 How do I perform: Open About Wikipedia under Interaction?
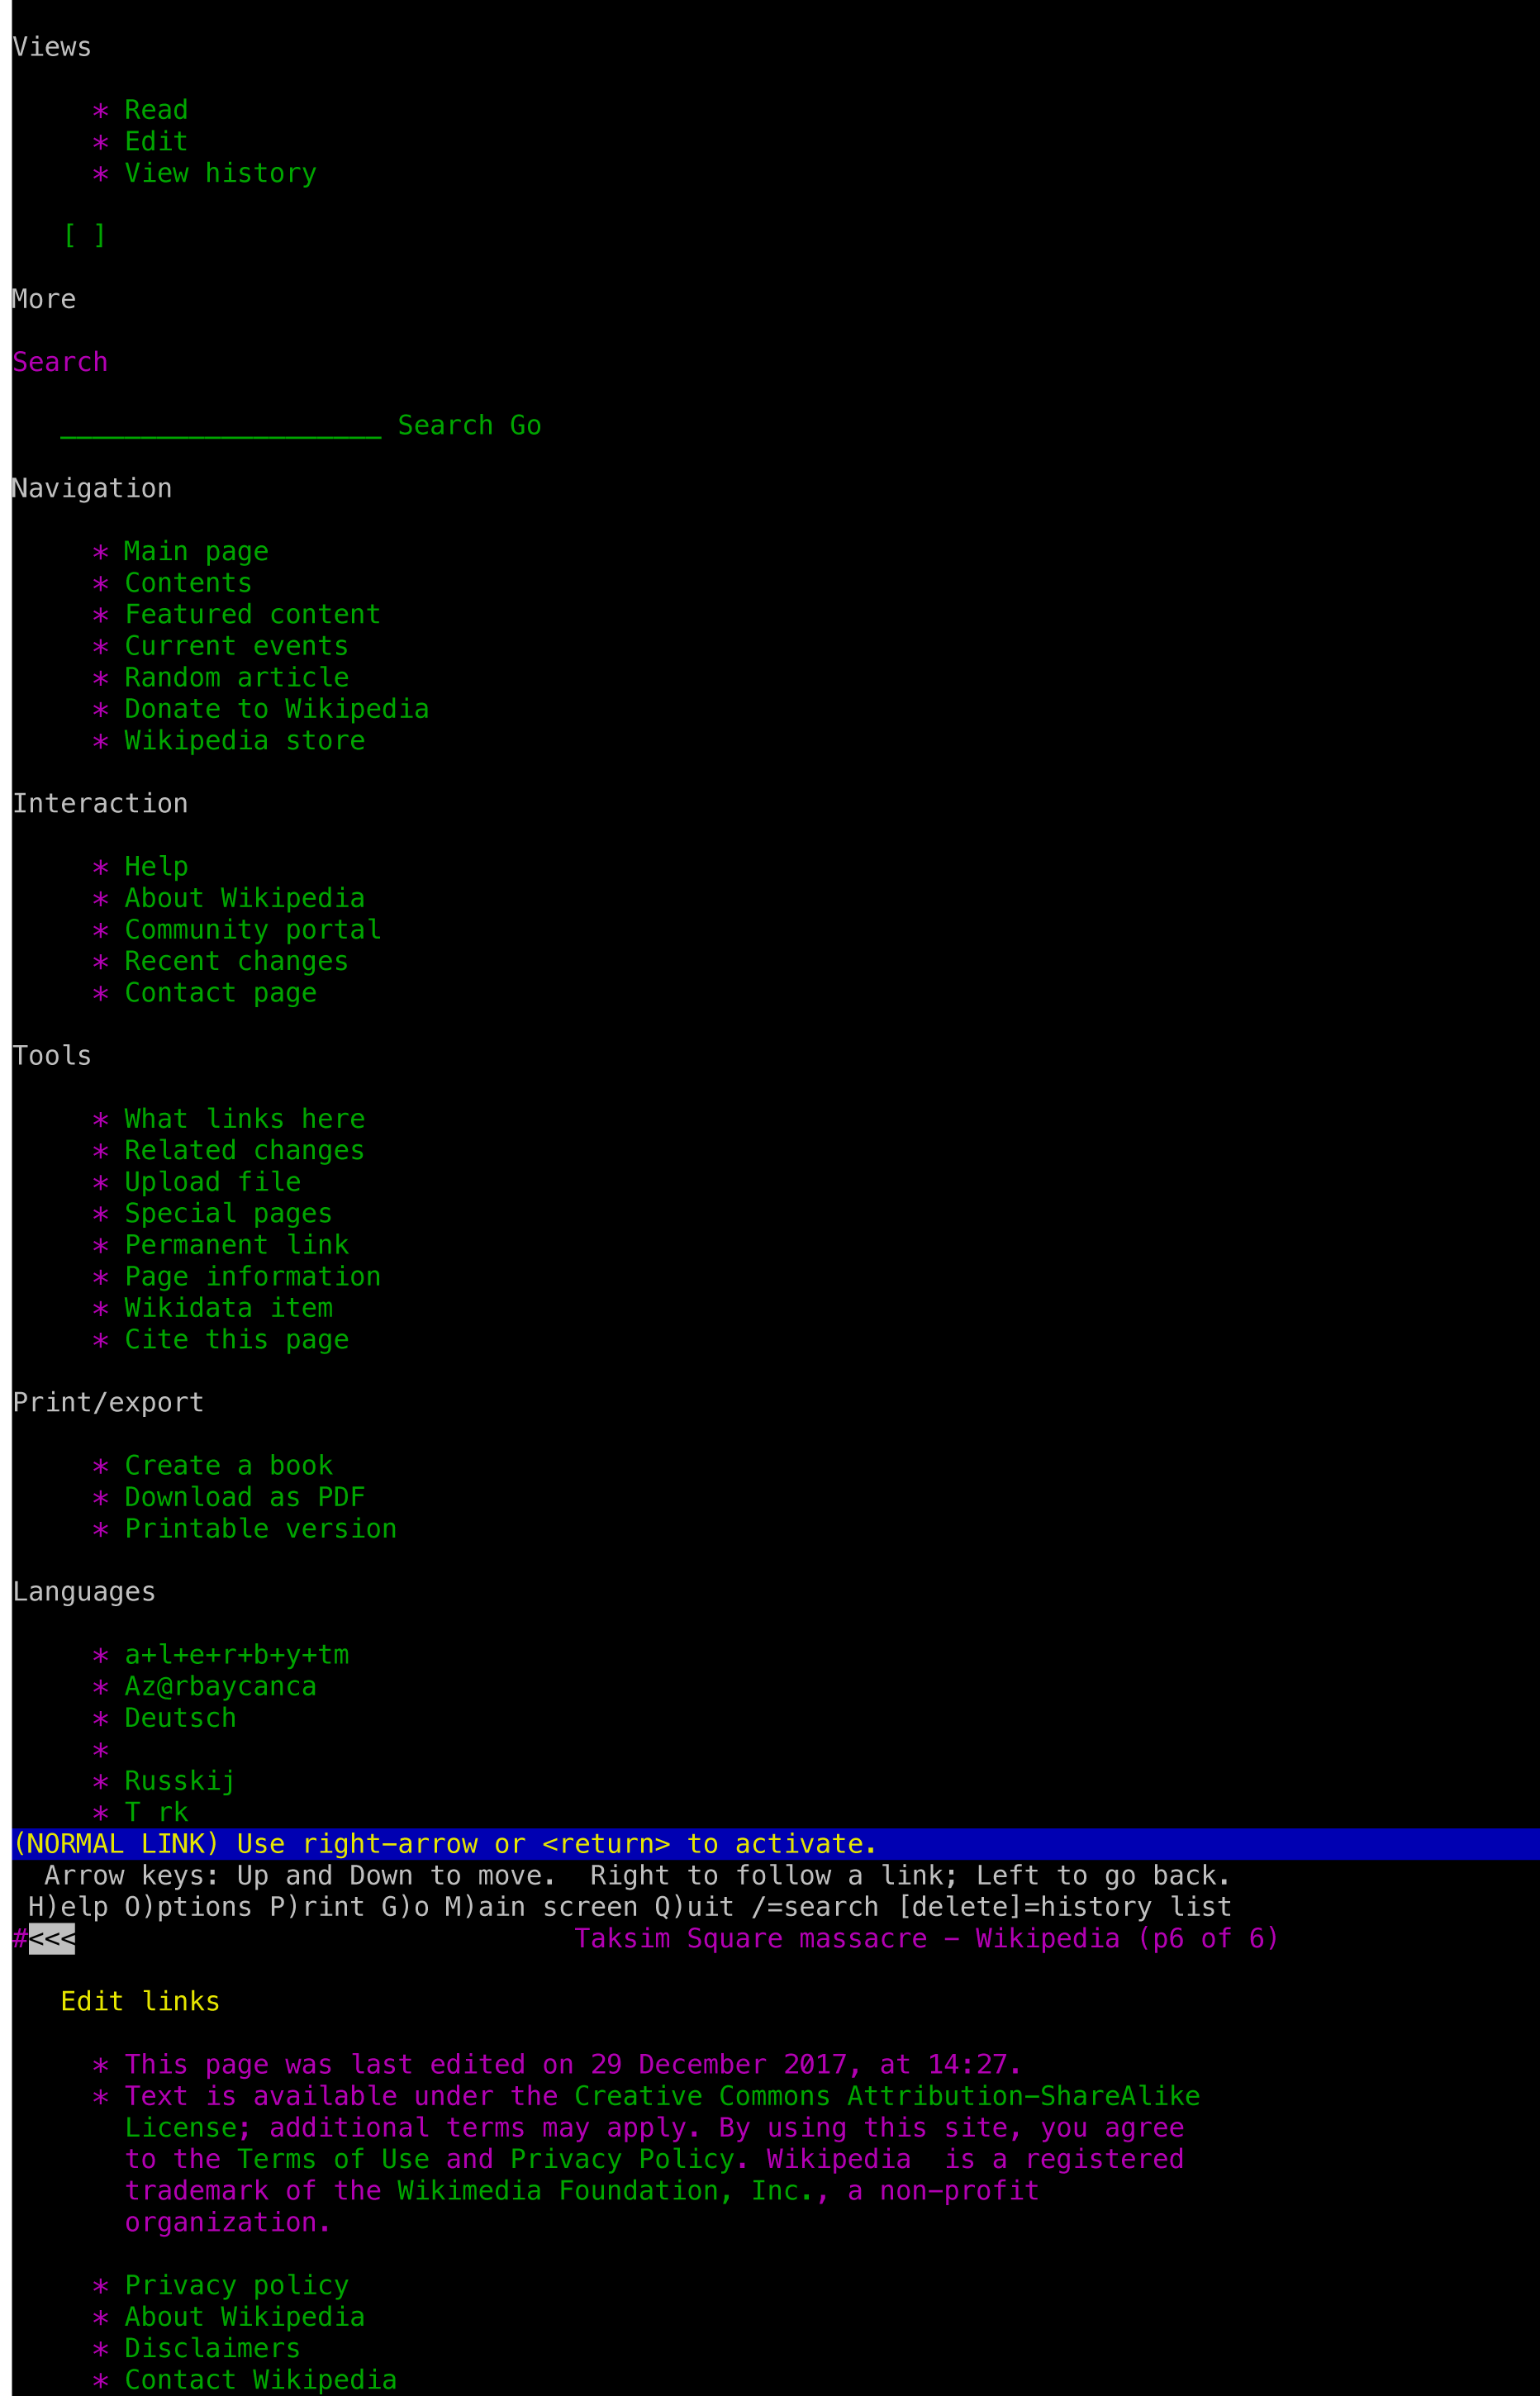click(244, 898)
